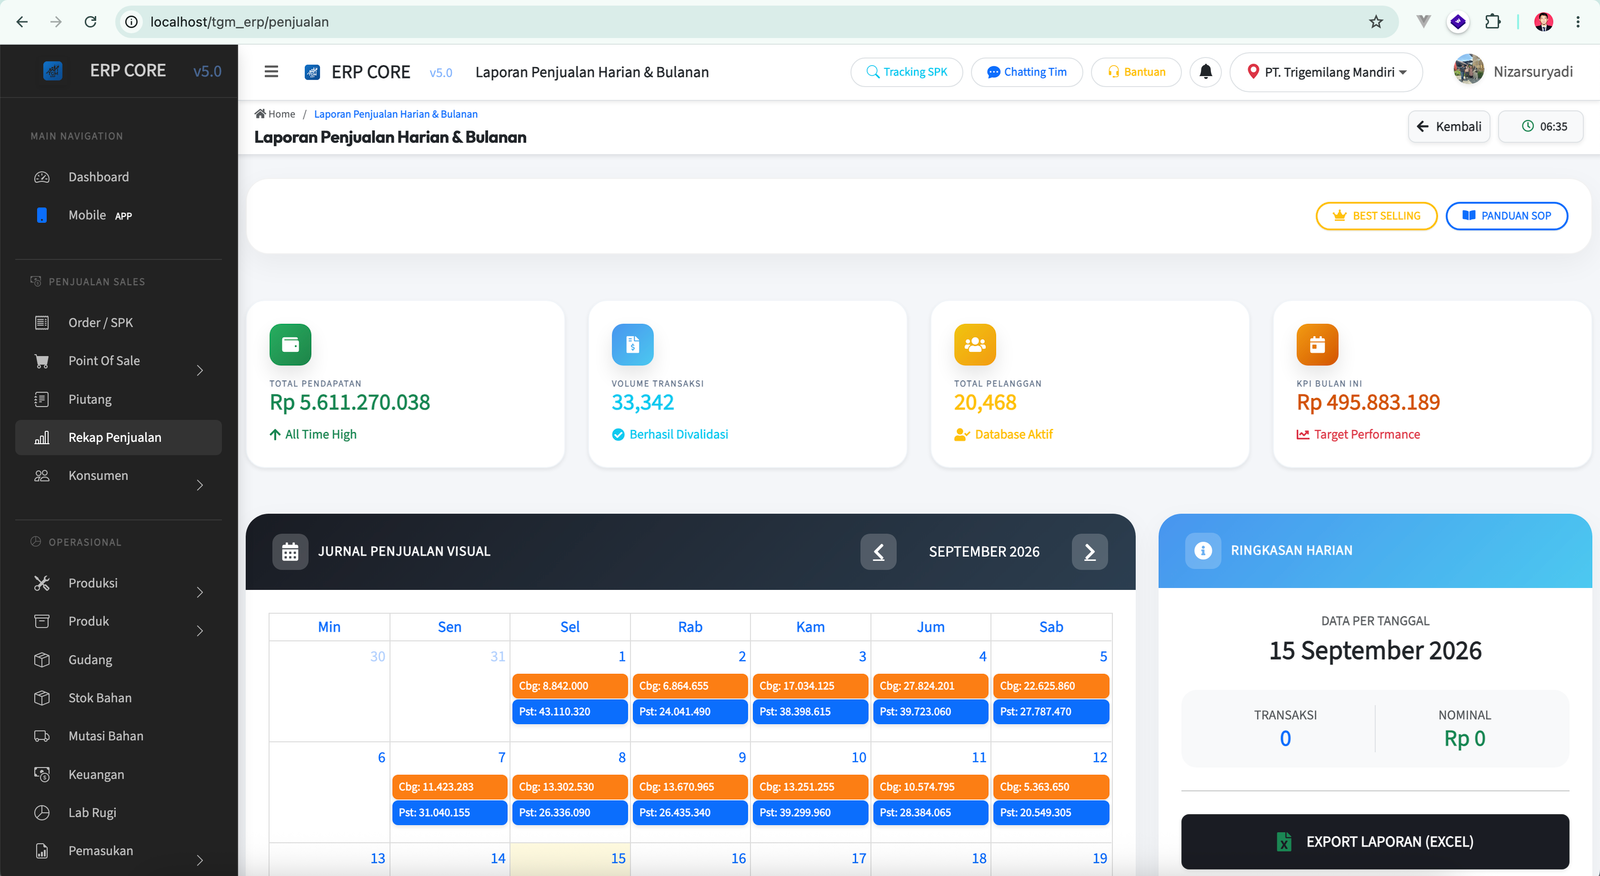Open the browser profile avatar
1600x876 pixels.
tap(1544, 22)
